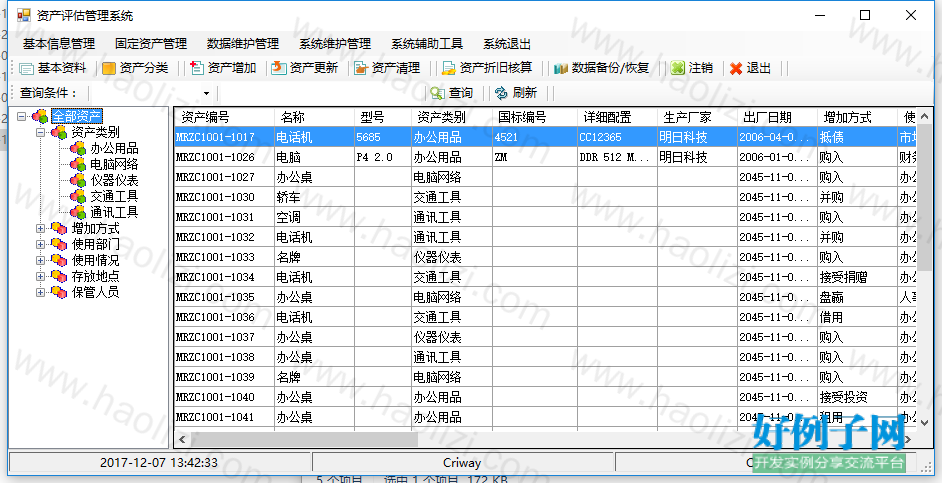The width and height of the screenshot is (942, 483).
Task: Sort by the 名称 column header
Action: click(314, 117)
